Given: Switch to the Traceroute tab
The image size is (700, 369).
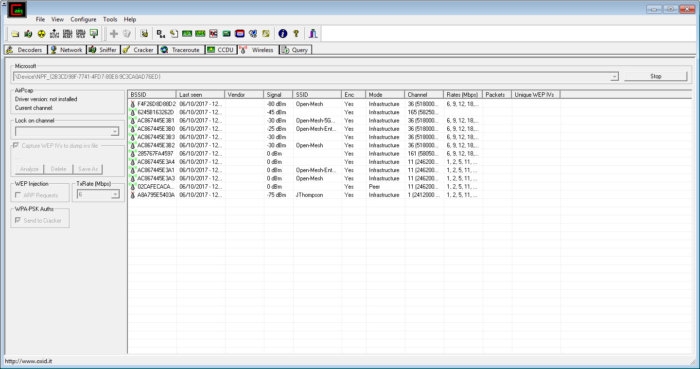Looking at the screenshot, I should coord(181,50).
